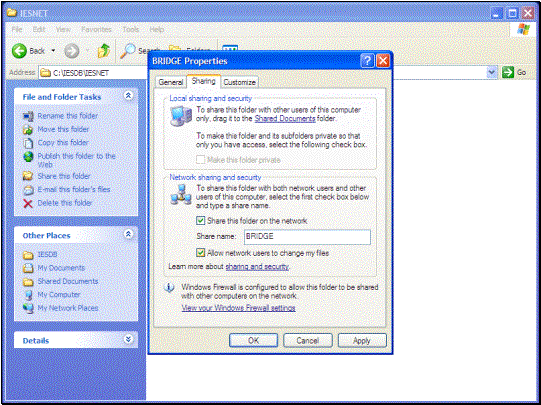Uncheck Share this folder on the network
The image size is (541, 405).
point(200,221)
